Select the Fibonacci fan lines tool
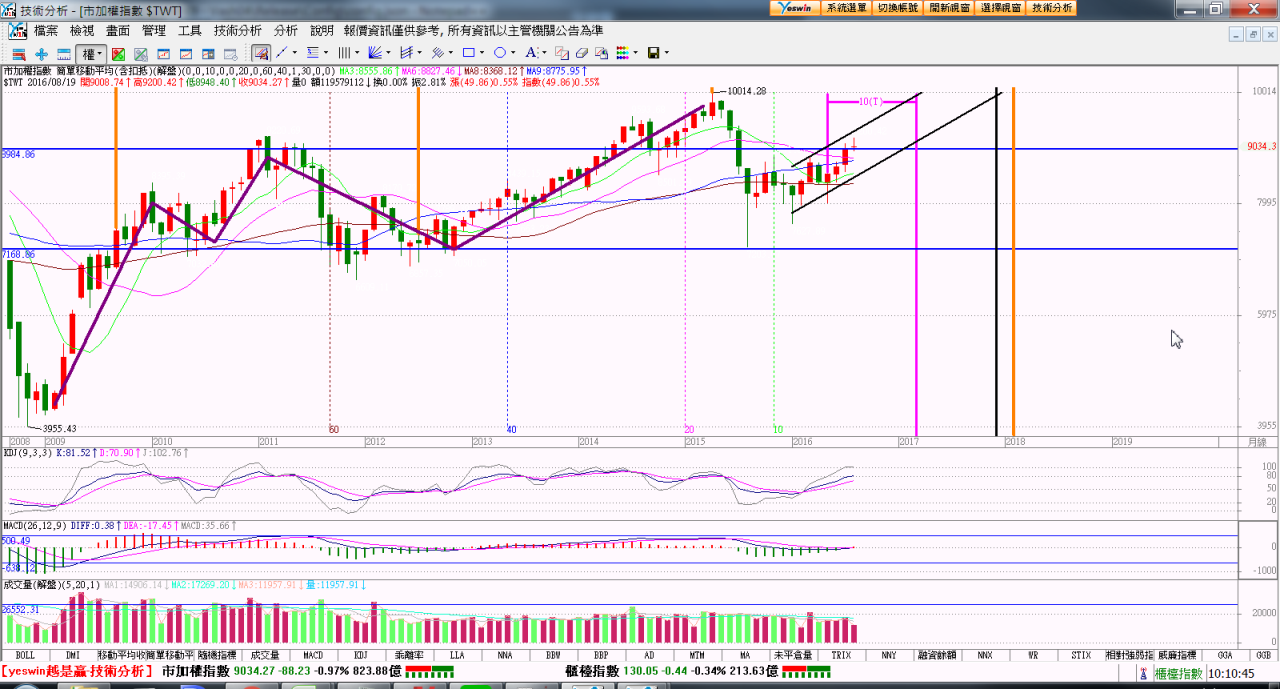 coord(375,53)
